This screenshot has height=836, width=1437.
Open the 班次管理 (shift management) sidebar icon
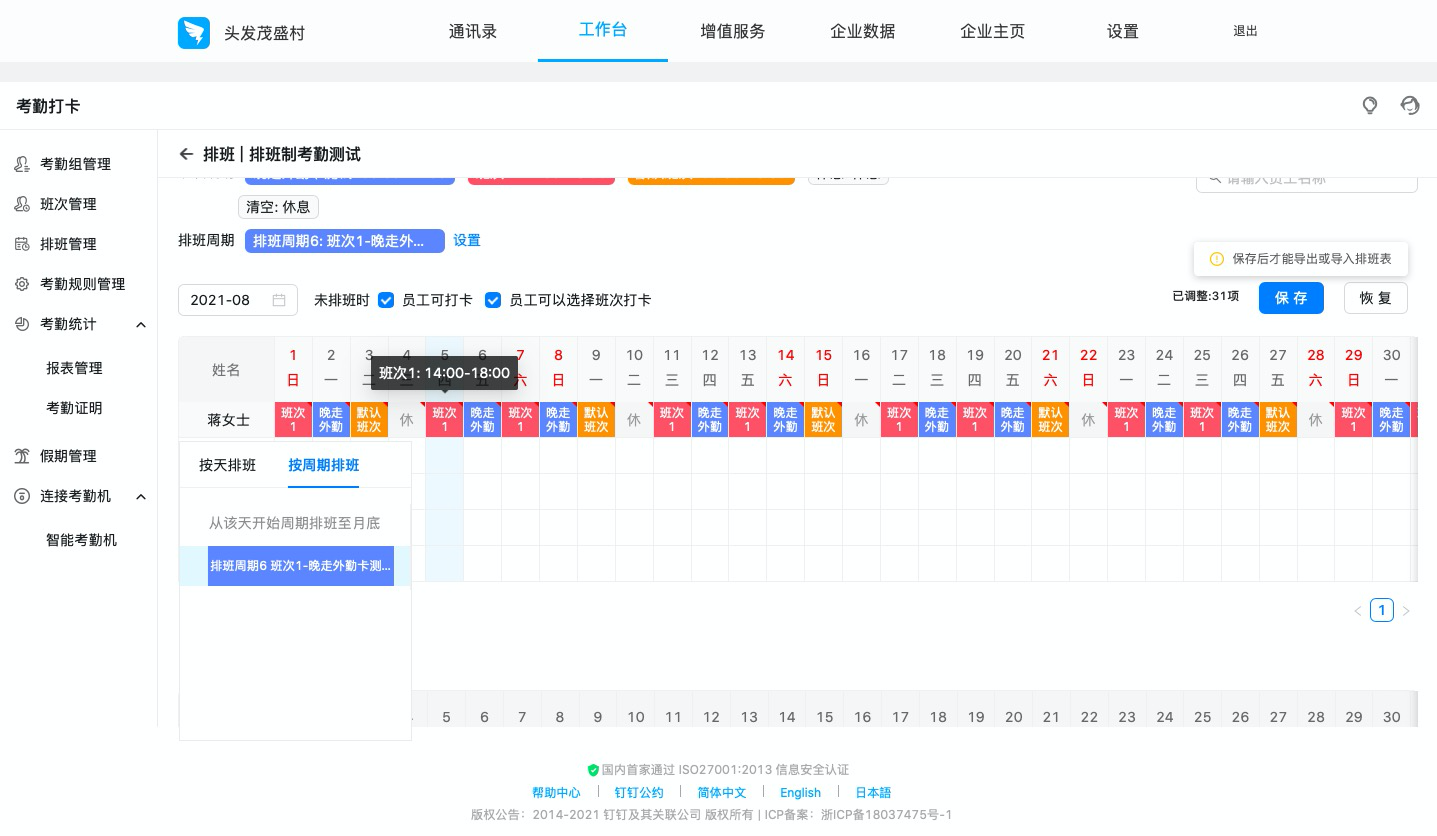22,204
